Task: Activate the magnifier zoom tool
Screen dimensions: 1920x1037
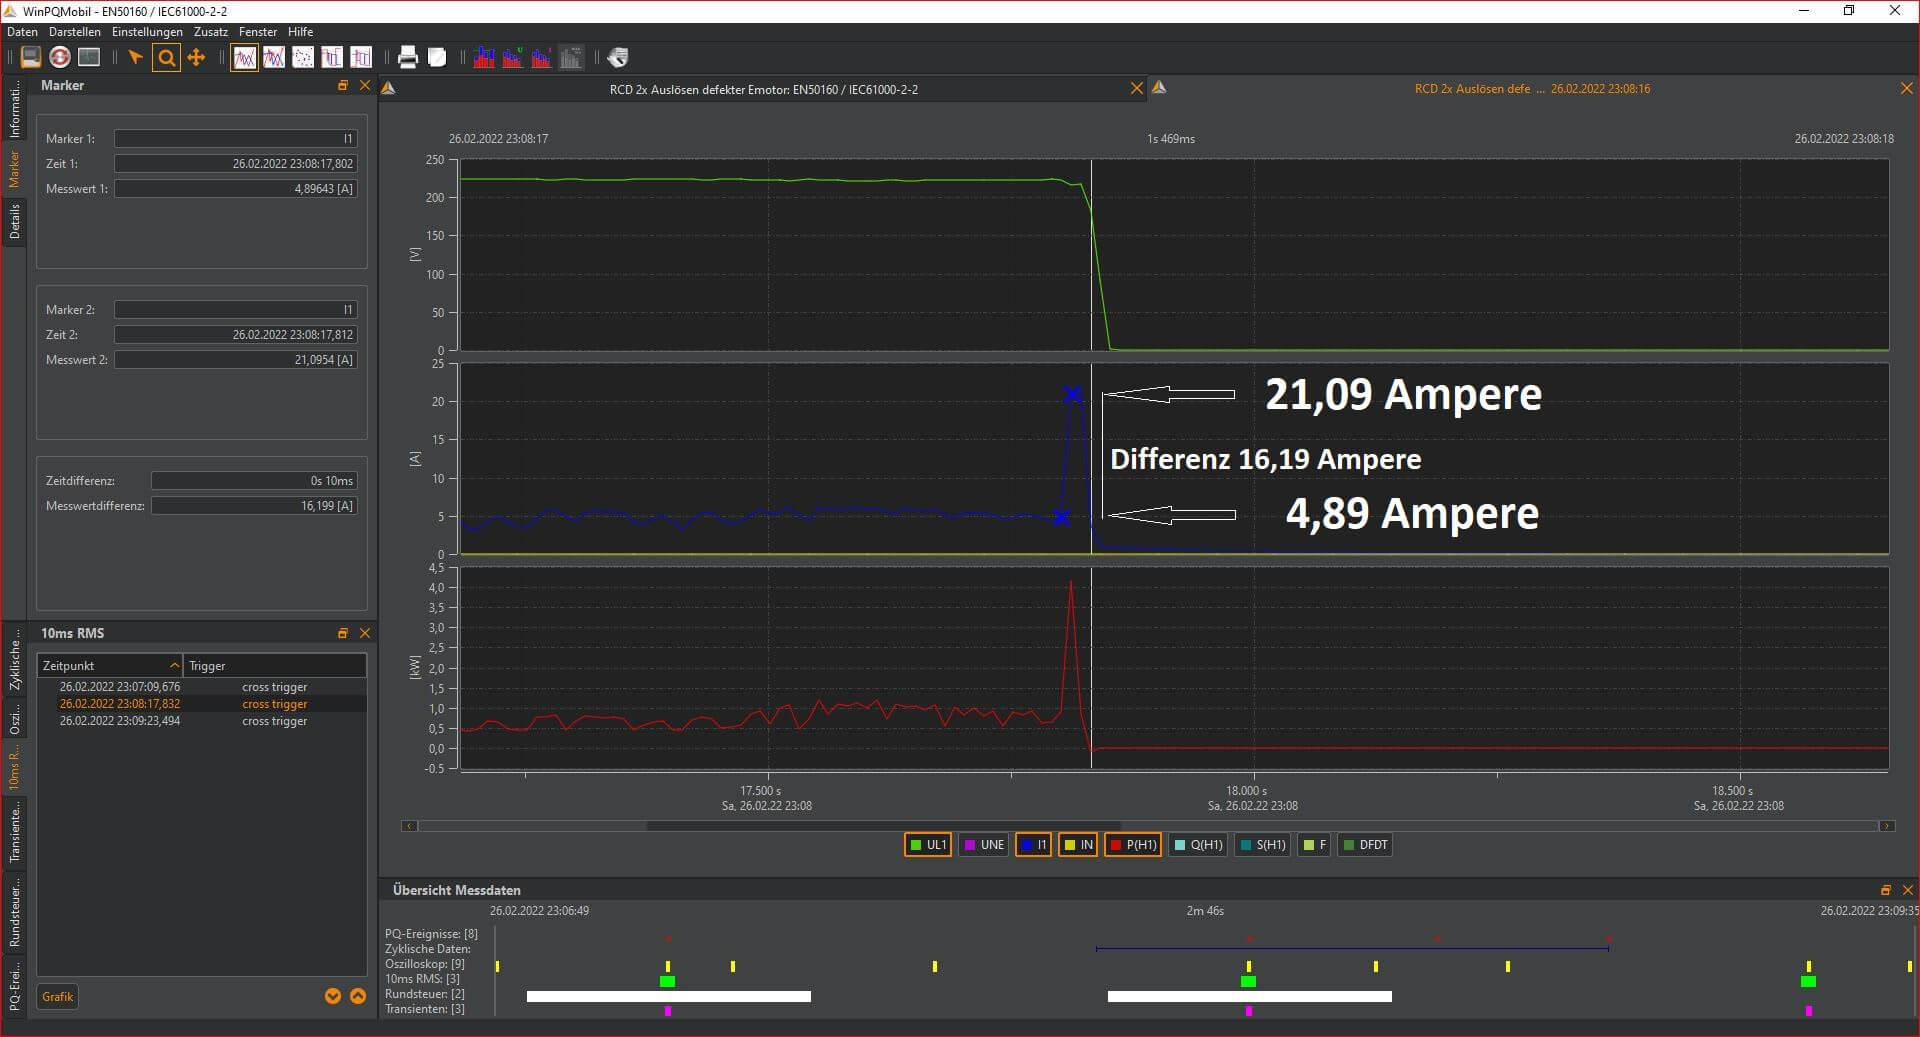Action: tap(167, 57)
